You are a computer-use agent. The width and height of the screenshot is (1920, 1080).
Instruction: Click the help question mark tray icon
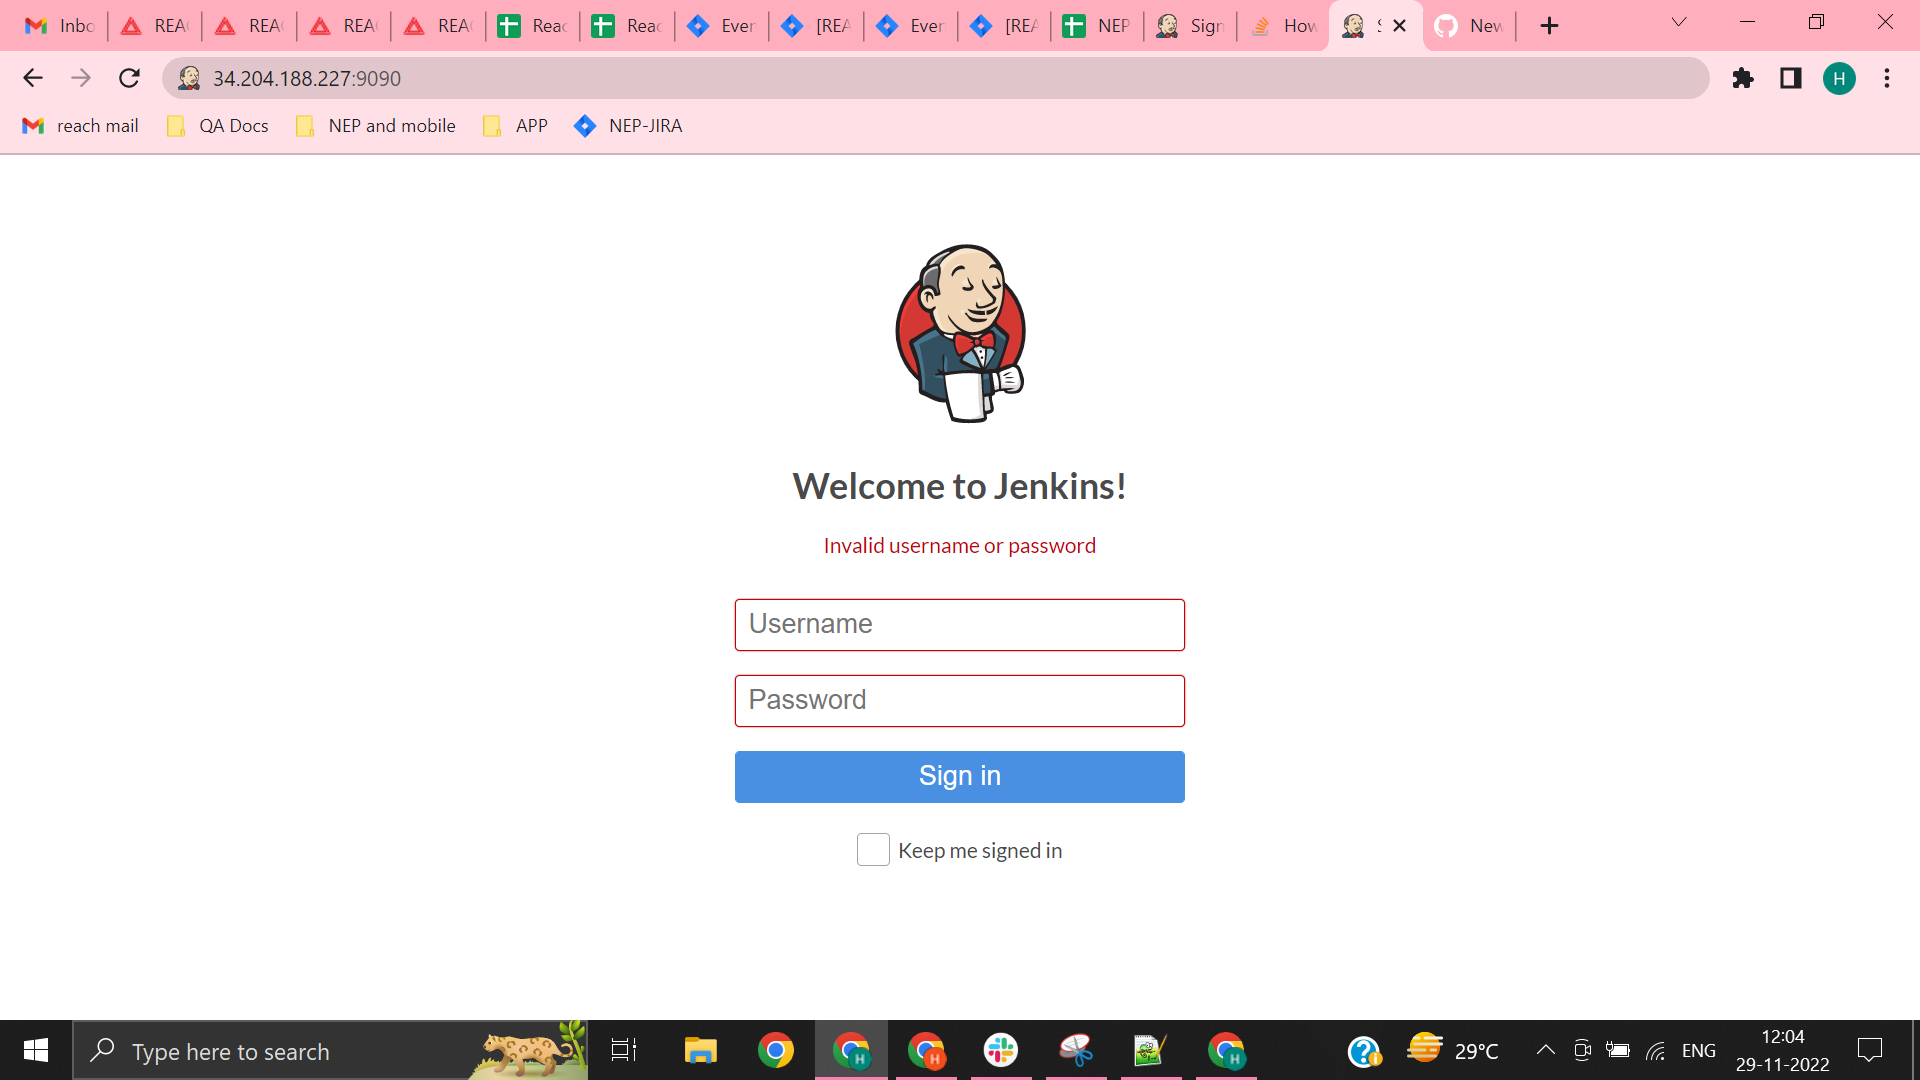click(x=1364, y=1051)
